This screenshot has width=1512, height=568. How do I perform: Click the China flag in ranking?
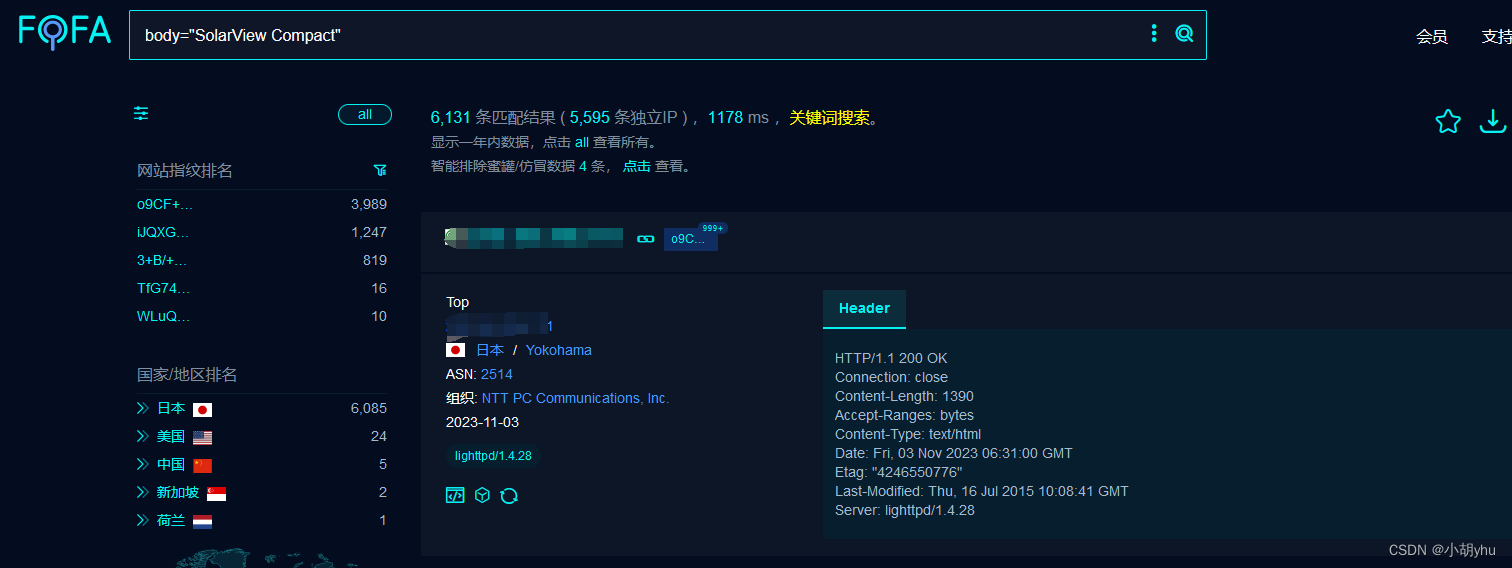202,465
